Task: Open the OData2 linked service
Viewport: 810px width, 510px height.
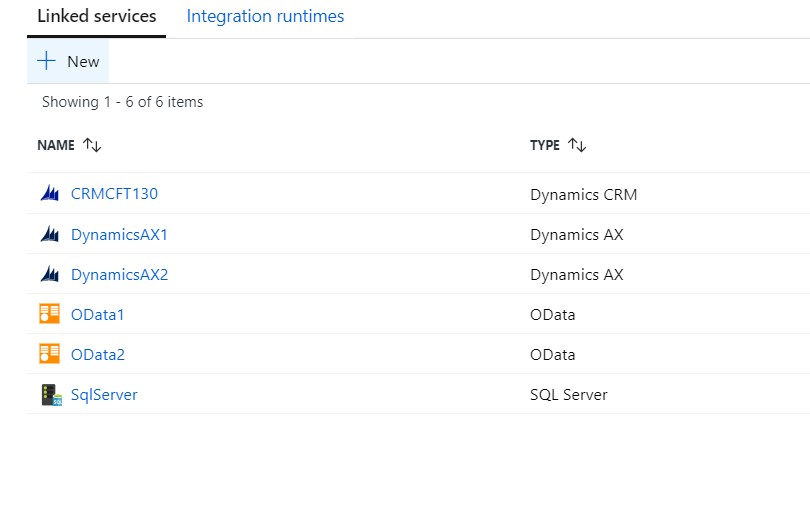Action: click(x=98, y=354)
